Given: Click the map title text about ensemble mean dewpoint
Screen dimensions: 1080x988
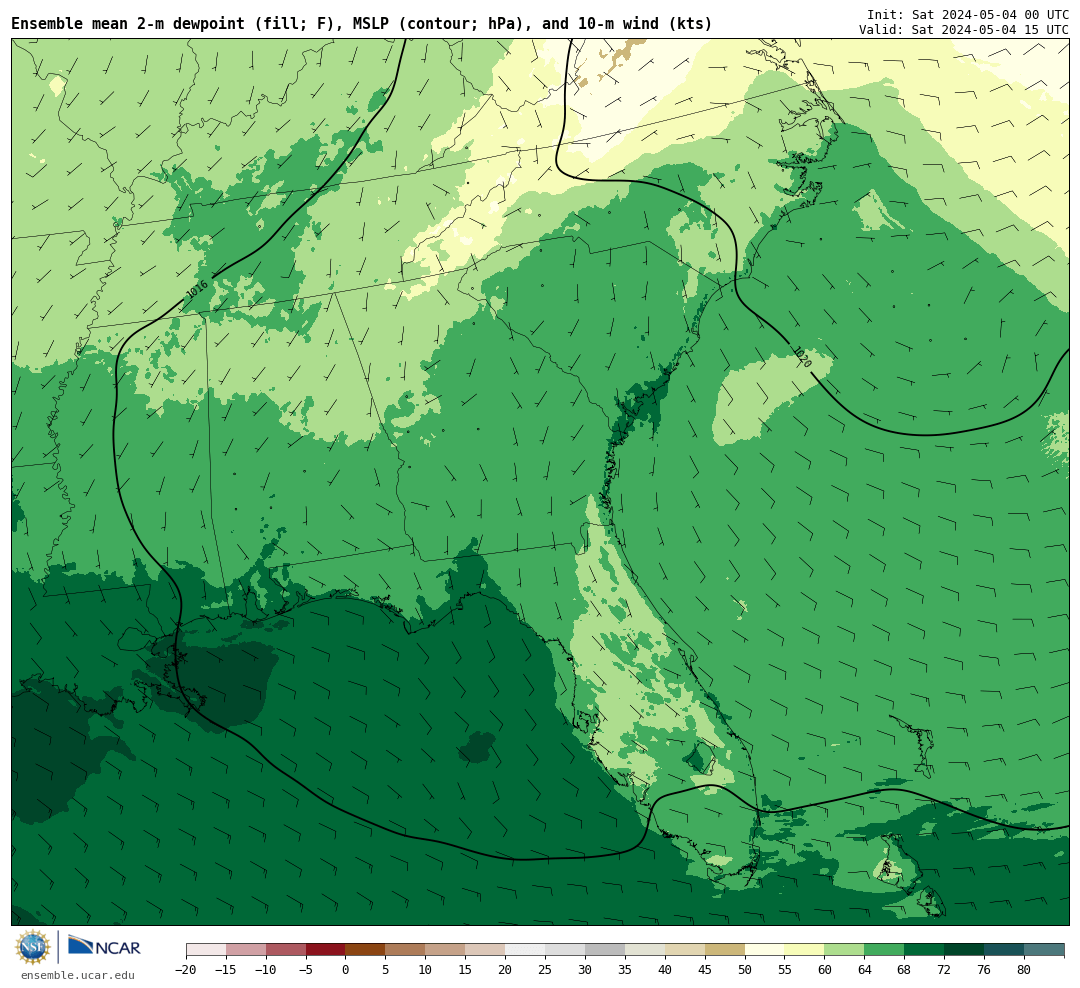Looking at the screenshot, I should [362, 23].
